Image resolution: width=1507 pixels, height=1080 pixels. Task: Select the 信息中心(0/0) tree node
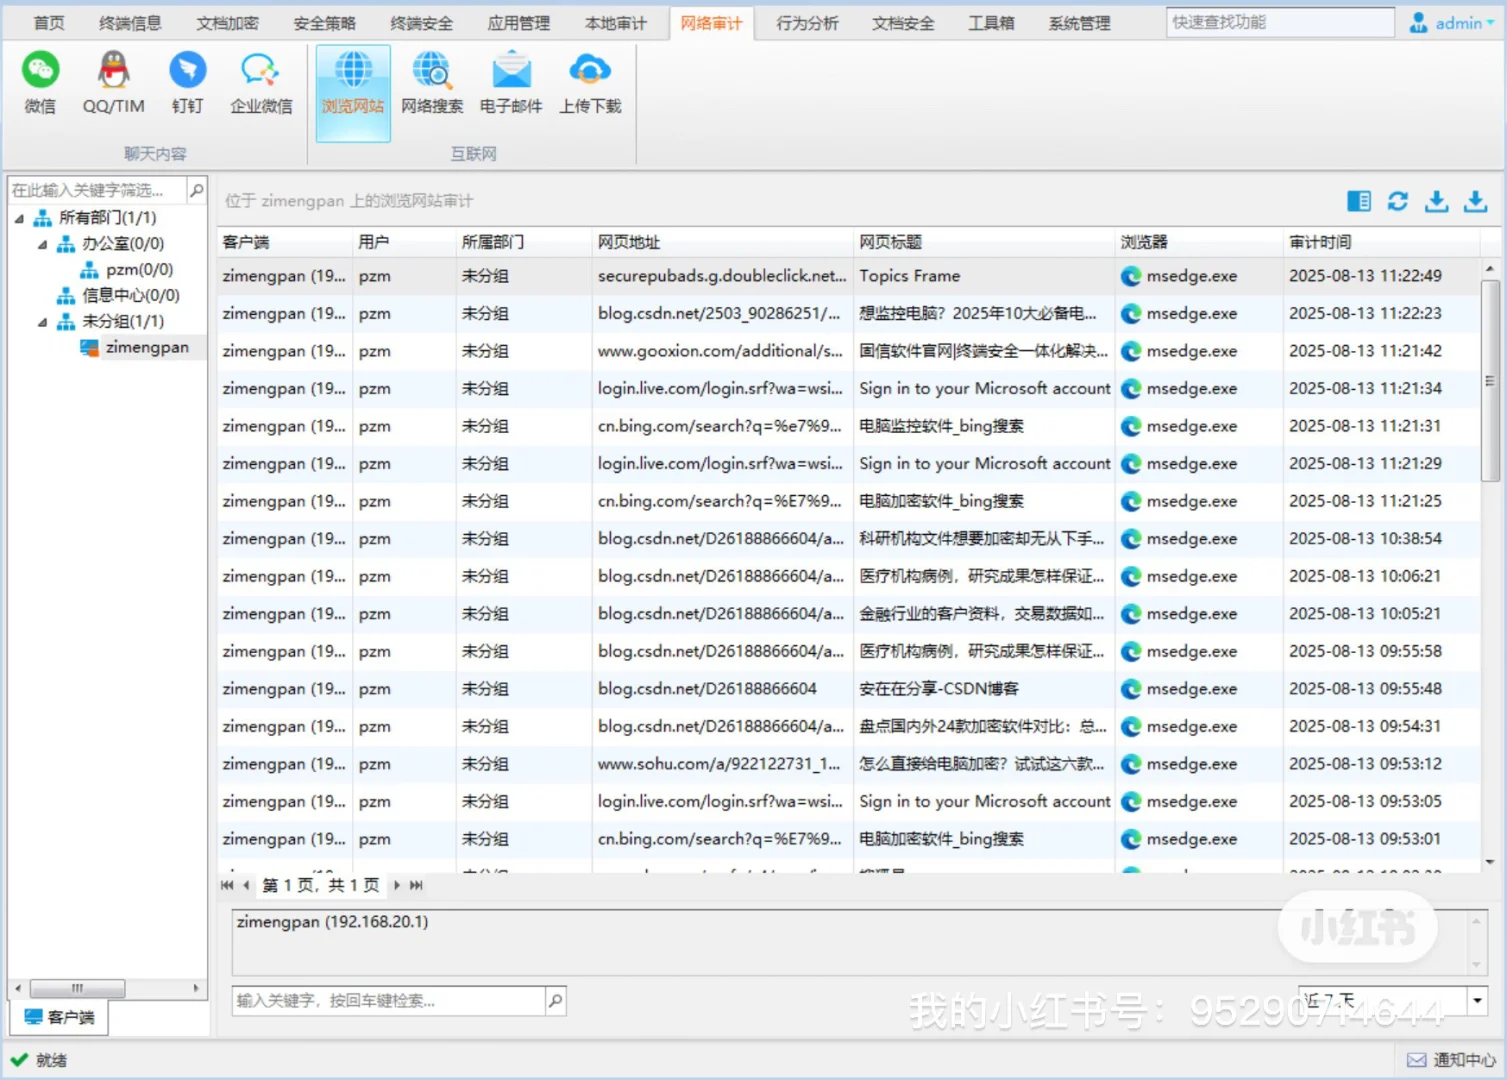tap(130, 296)
